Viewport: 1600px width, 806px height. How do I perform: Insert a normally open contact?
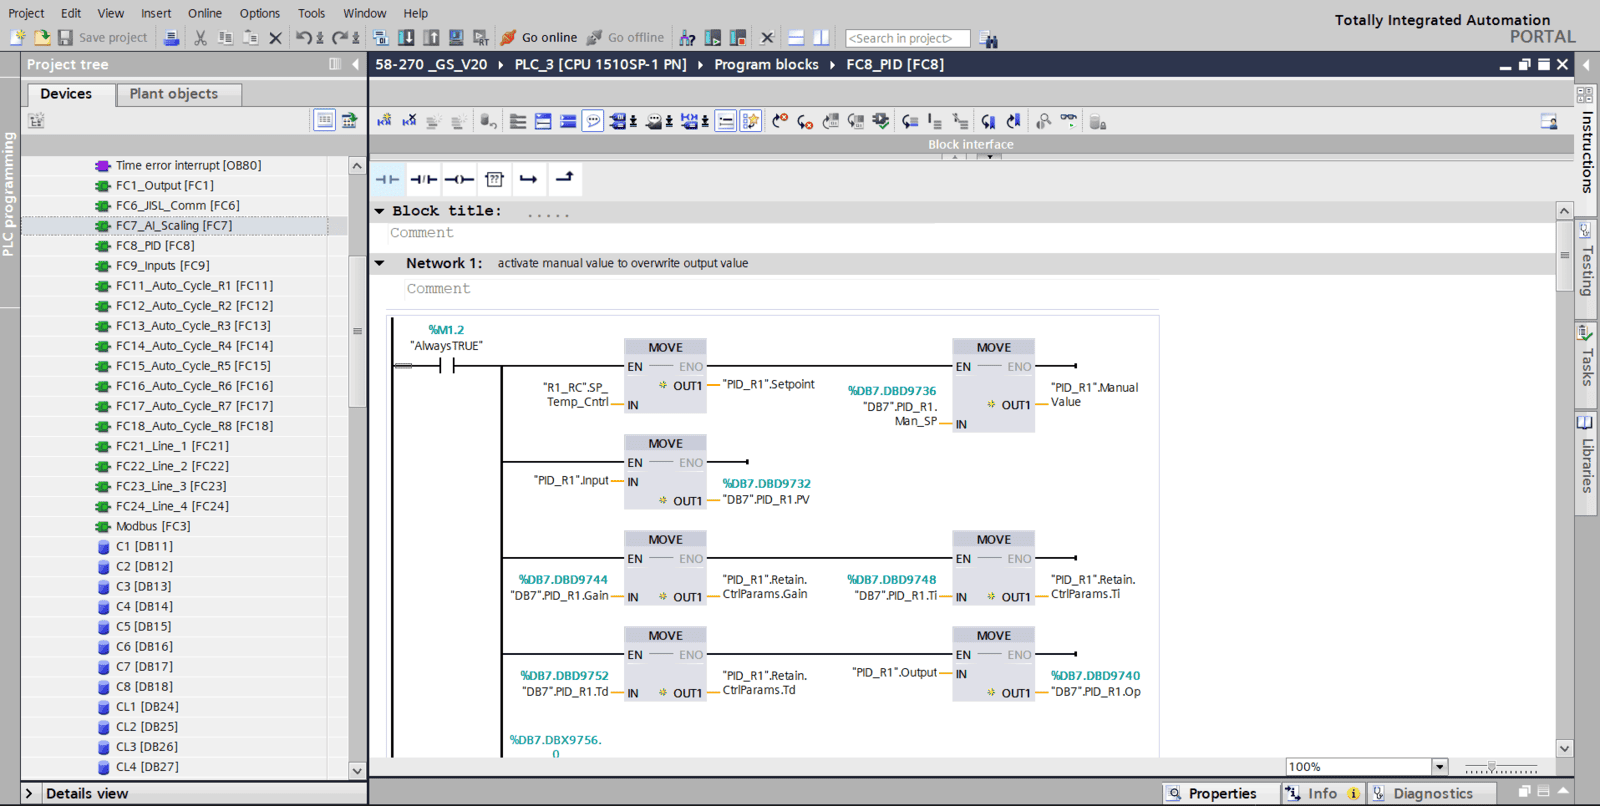[387, 180]
